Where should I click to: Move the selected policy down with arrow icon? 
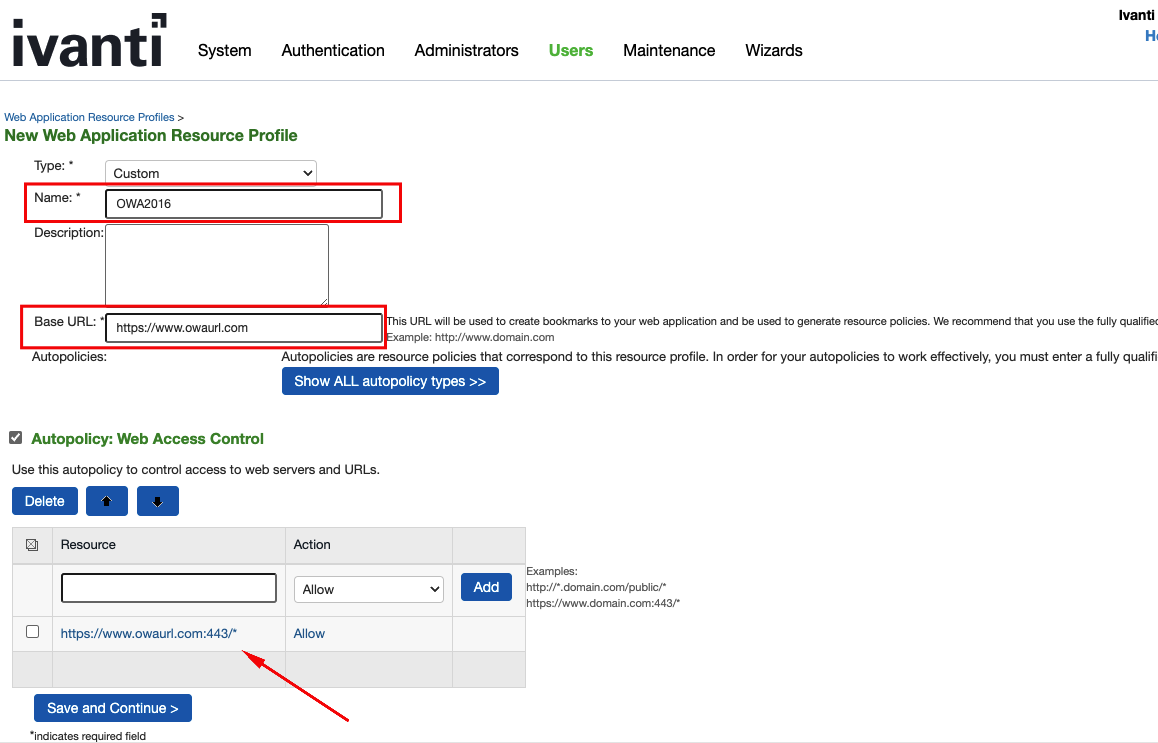[157, 500]
